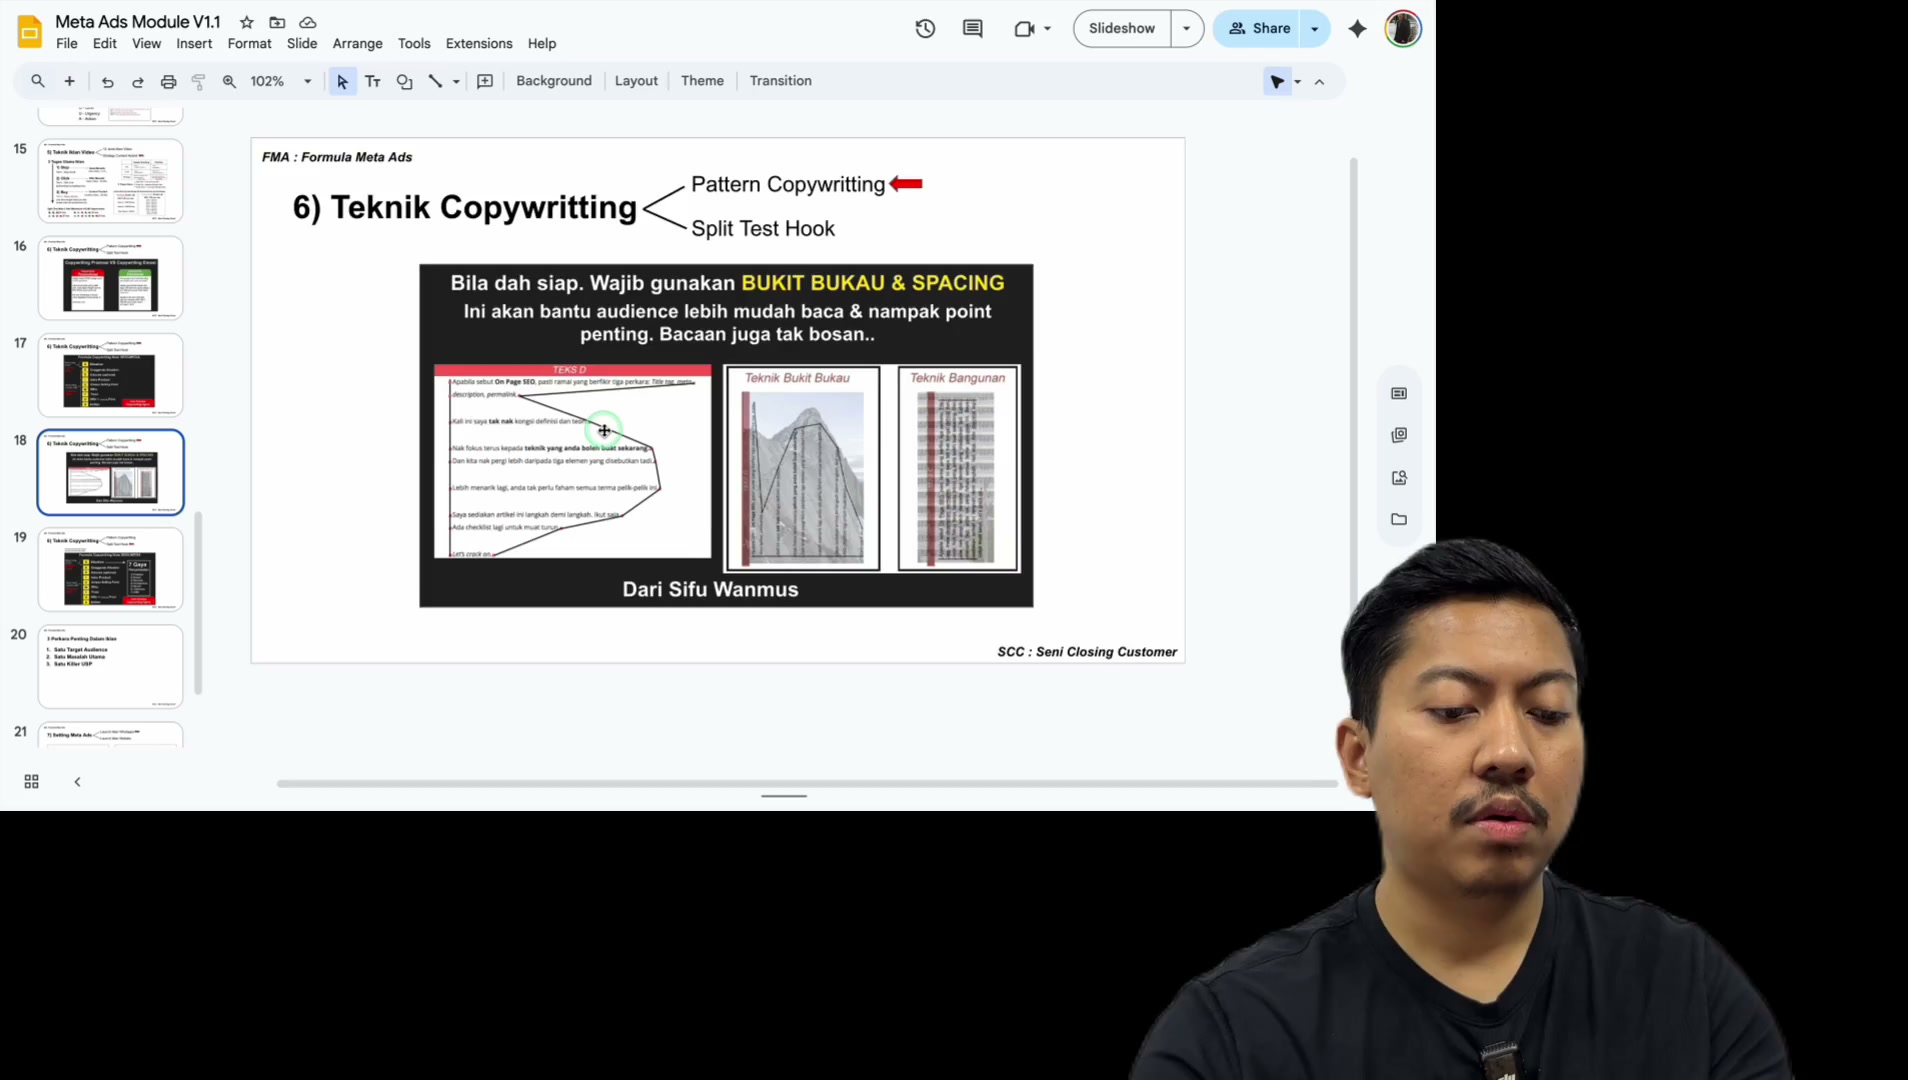The height and width of the screenshot is (1080, 1908).
Task: Add a new slide with plus icon
Action: click(69, 81)
